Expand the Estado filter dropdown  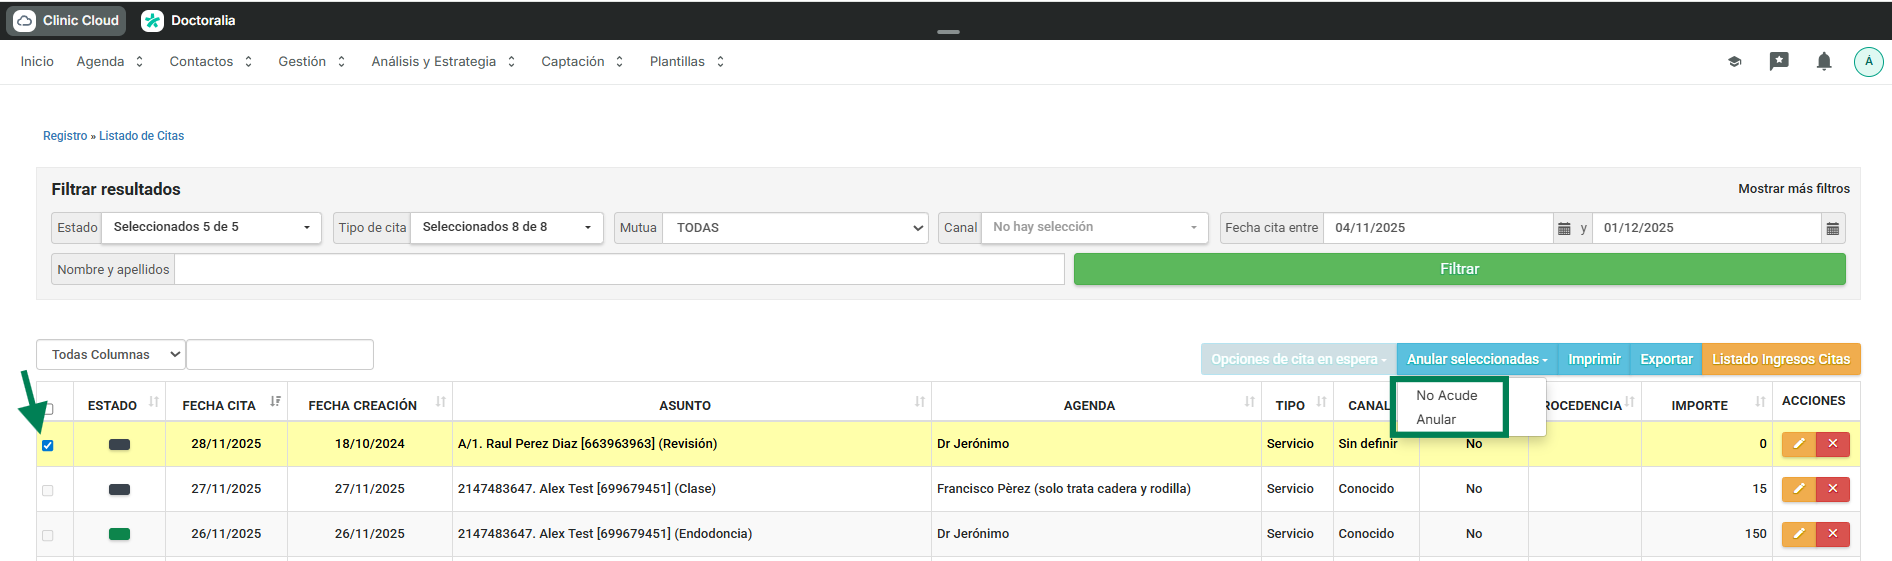(213, 228)
